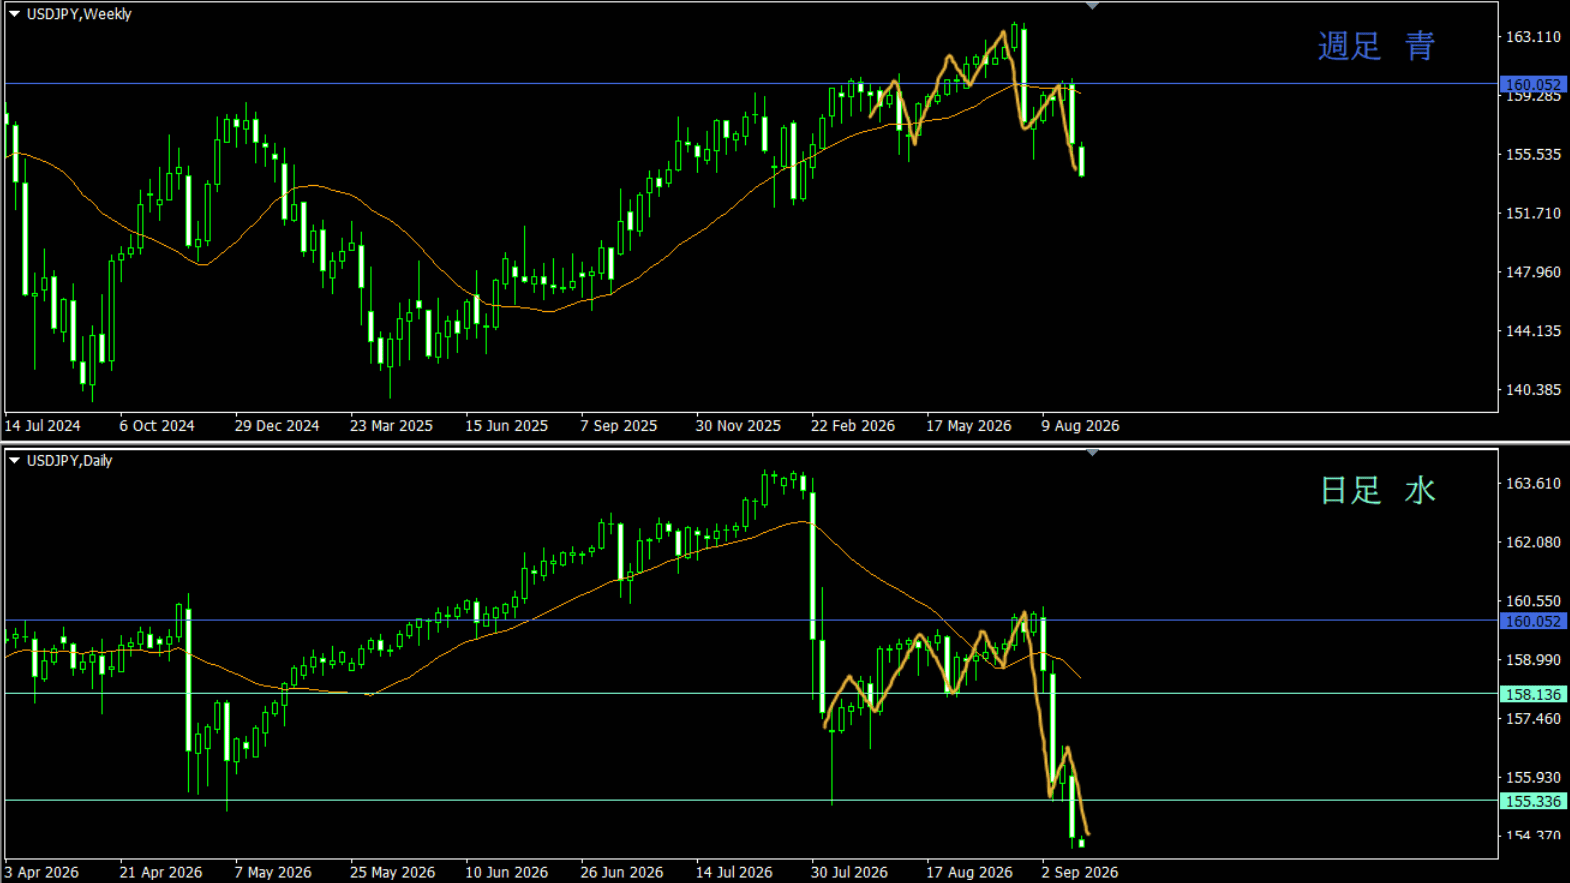Click the divider between weekly and daily charts
This screenshot has height=883, width=1570.
tap(785, 443)
